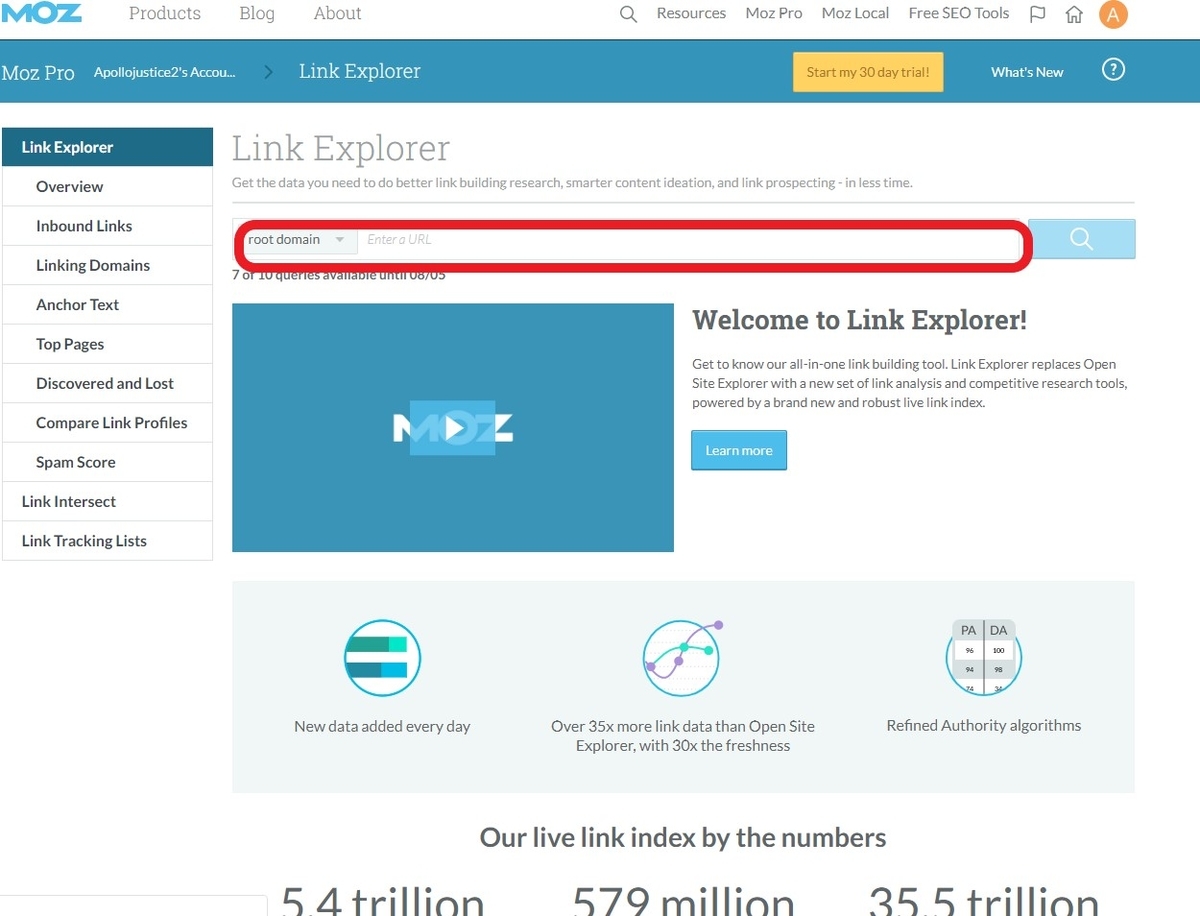Open the help question mark icon
The width and height of the screenshot is (1200, 916).
point(1113,70)
